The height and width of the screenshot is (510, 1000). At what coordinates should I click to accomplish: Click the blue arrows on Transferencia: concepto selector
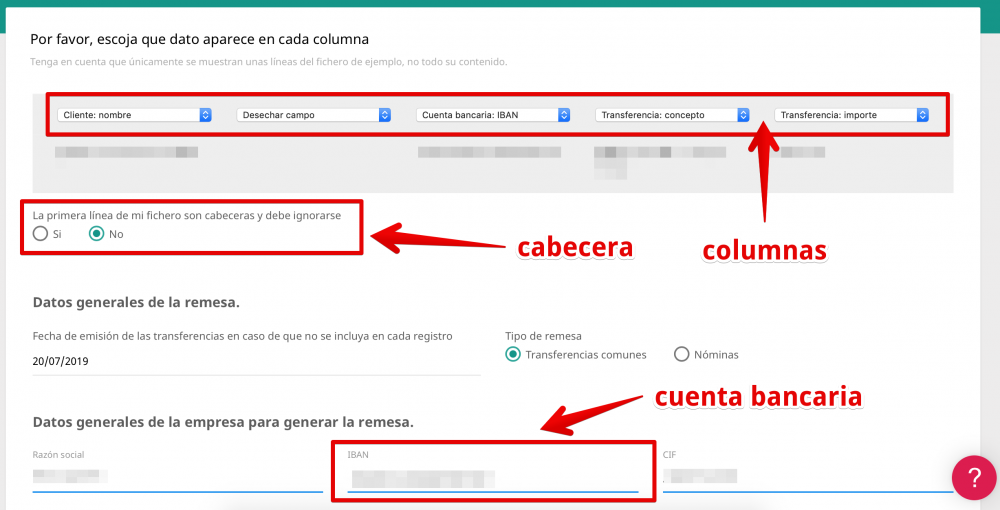point(743,115)
